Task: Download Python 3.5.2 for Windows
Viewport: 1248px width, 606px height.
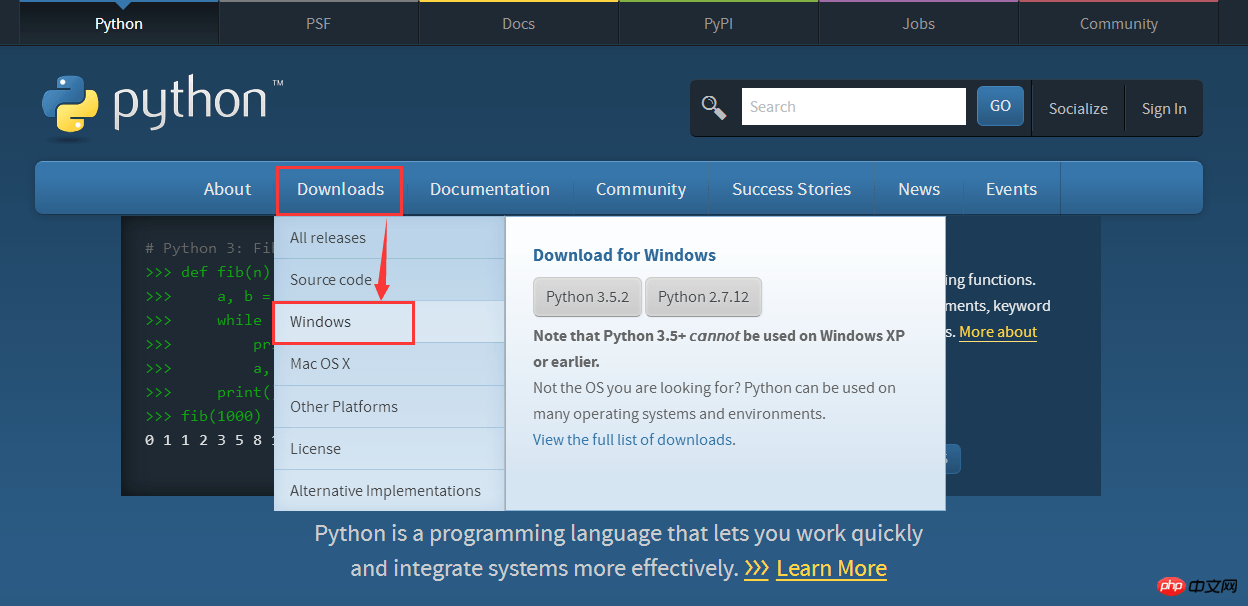Action: point(587,297)
